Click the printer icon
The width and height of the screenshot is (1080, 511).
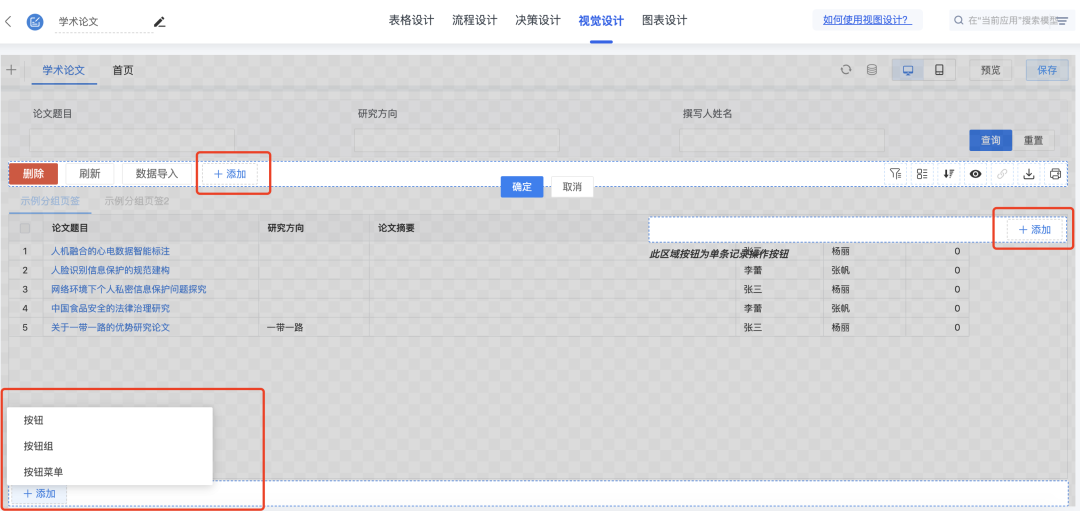[1055, 174]
